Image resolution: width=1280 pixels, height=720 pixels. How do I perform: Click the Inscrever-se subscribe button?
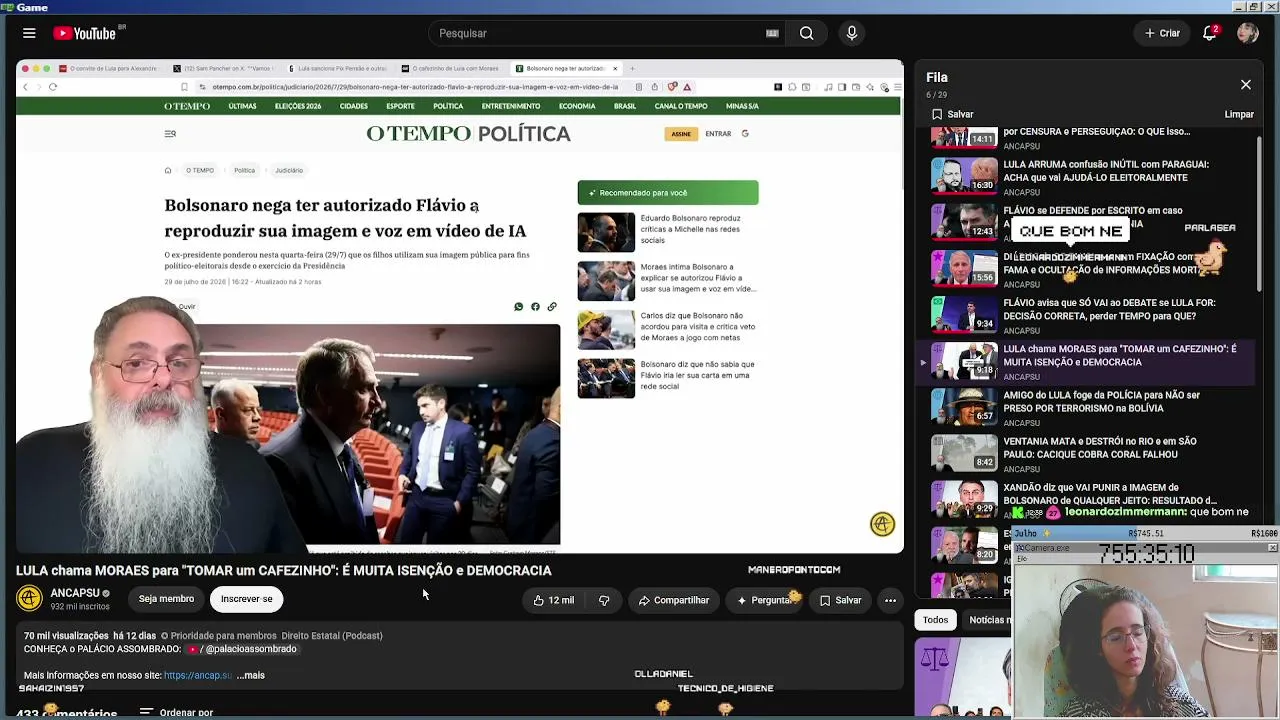[x=246, y=599]
